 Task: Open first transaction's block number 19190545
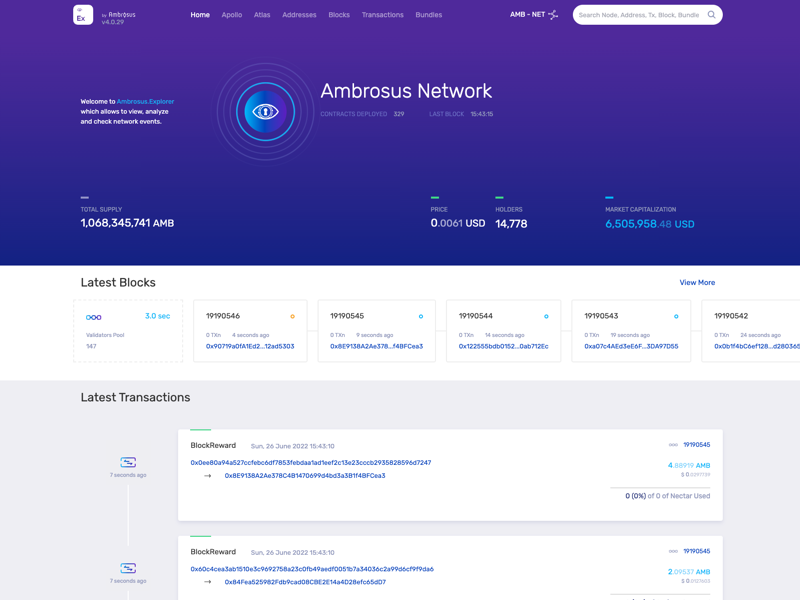pos(696,445)
